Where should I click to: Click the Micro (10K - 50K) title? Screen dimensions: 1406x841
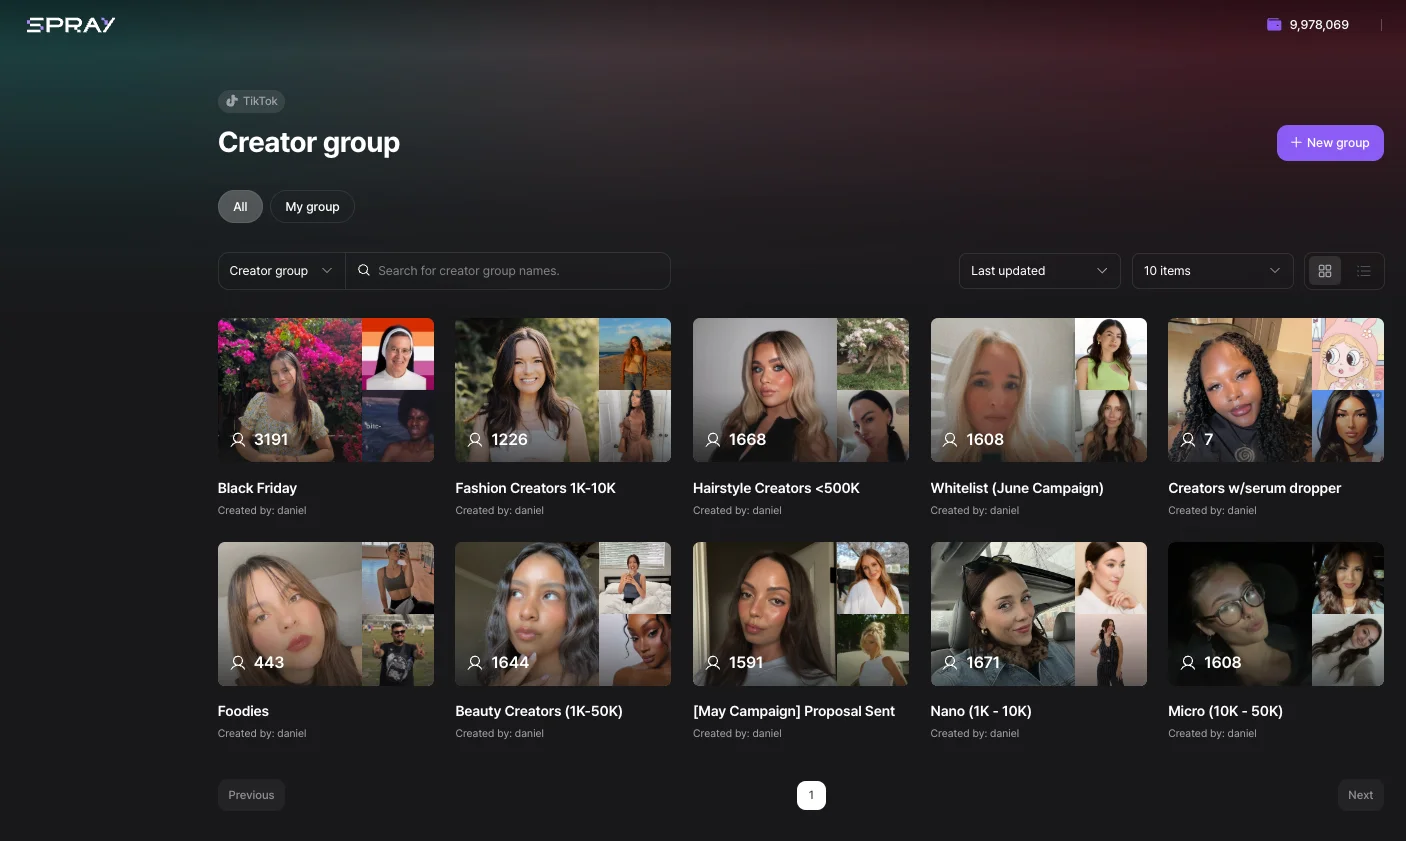point(1225,711)
